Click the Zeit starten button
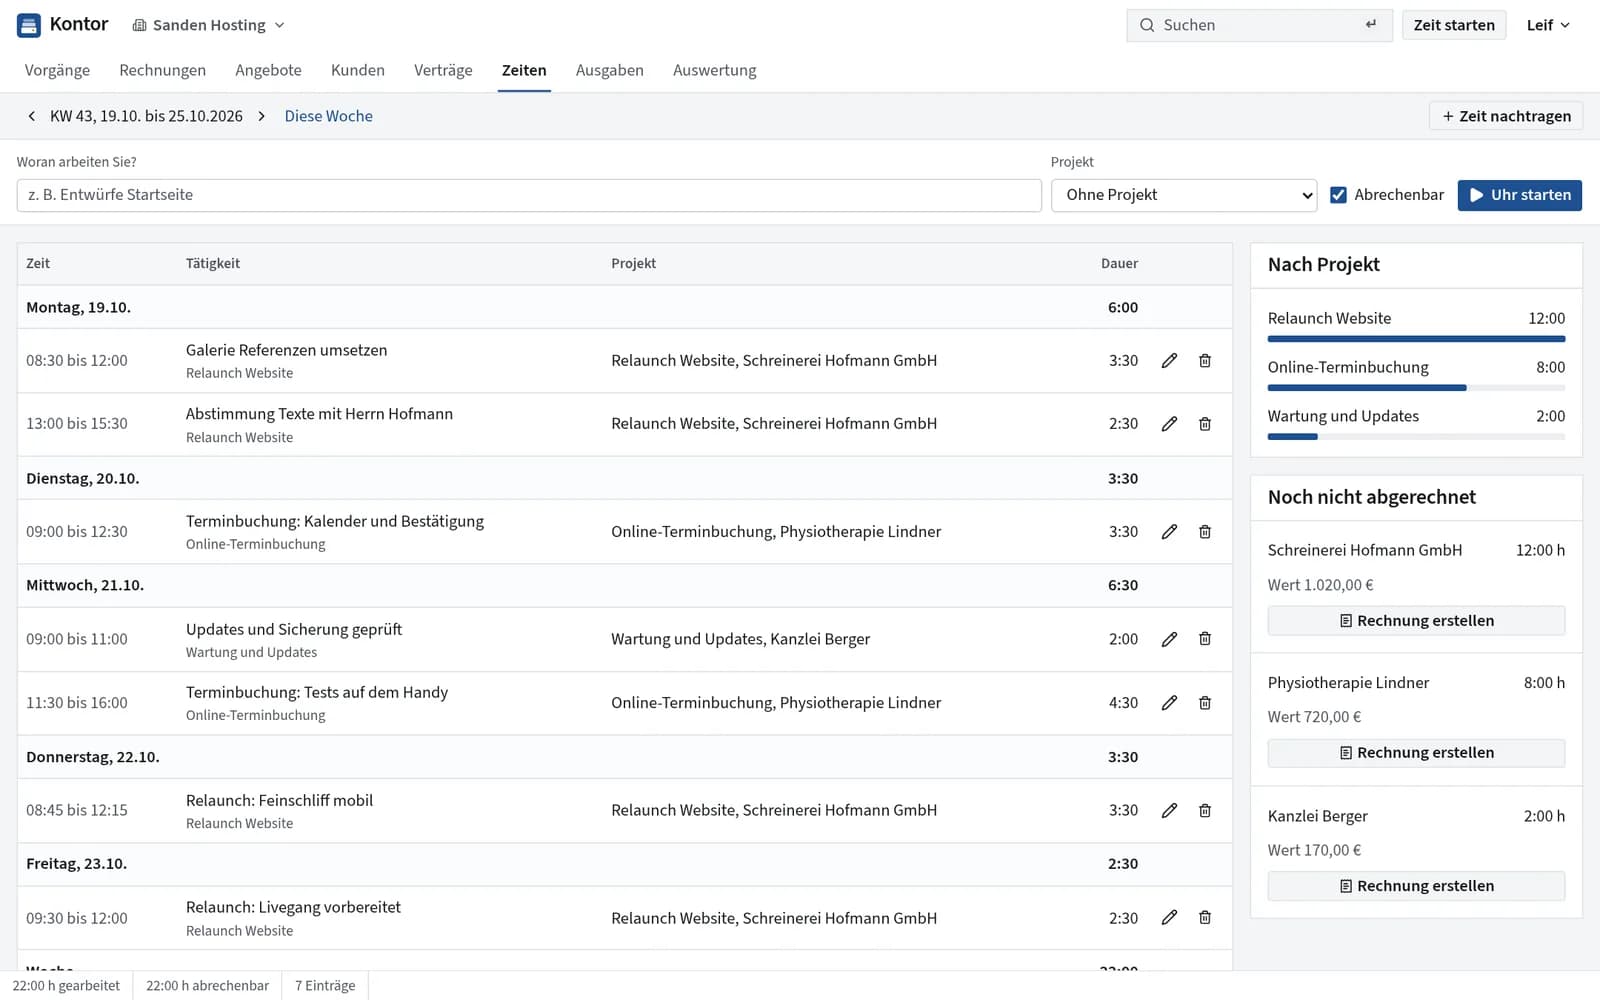Image resolution: width=1600 pixels, height=1000 pixels. [1454, 25]
